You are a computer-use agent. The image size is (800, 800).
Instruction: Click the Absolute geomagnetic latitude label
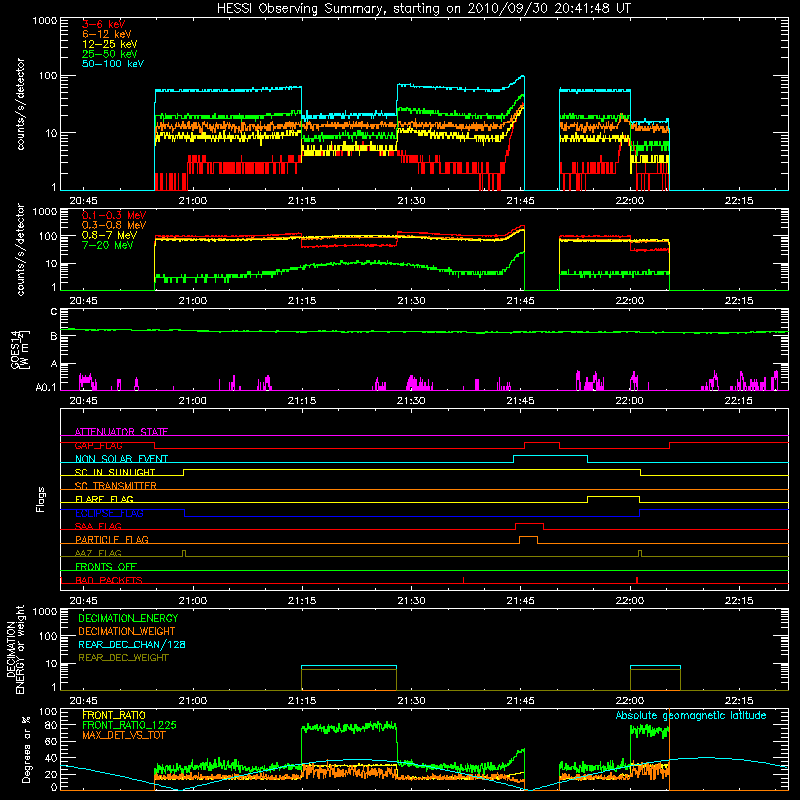[691, 715]
